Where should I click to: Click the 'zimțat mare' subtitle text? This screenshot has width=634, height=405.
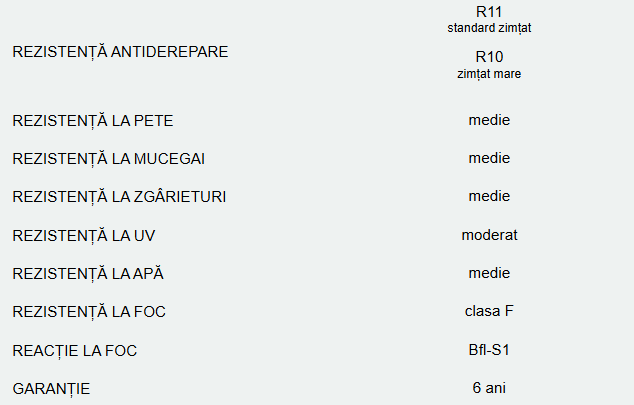point(489,73)
